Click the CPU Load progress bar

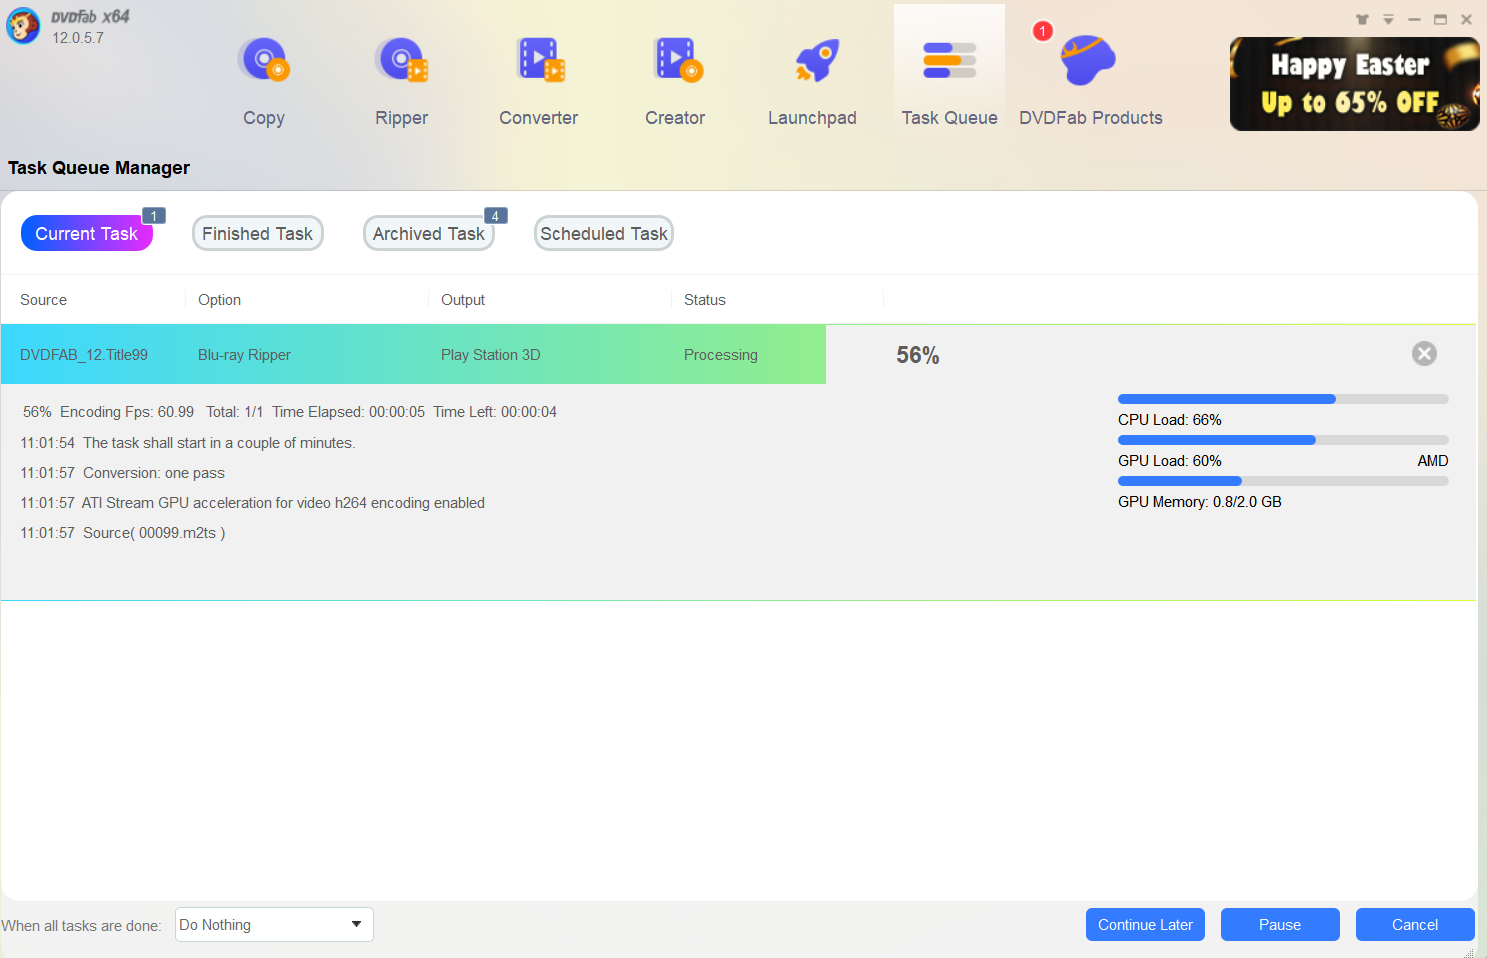pyautogui.click(x=1283, y=399)
